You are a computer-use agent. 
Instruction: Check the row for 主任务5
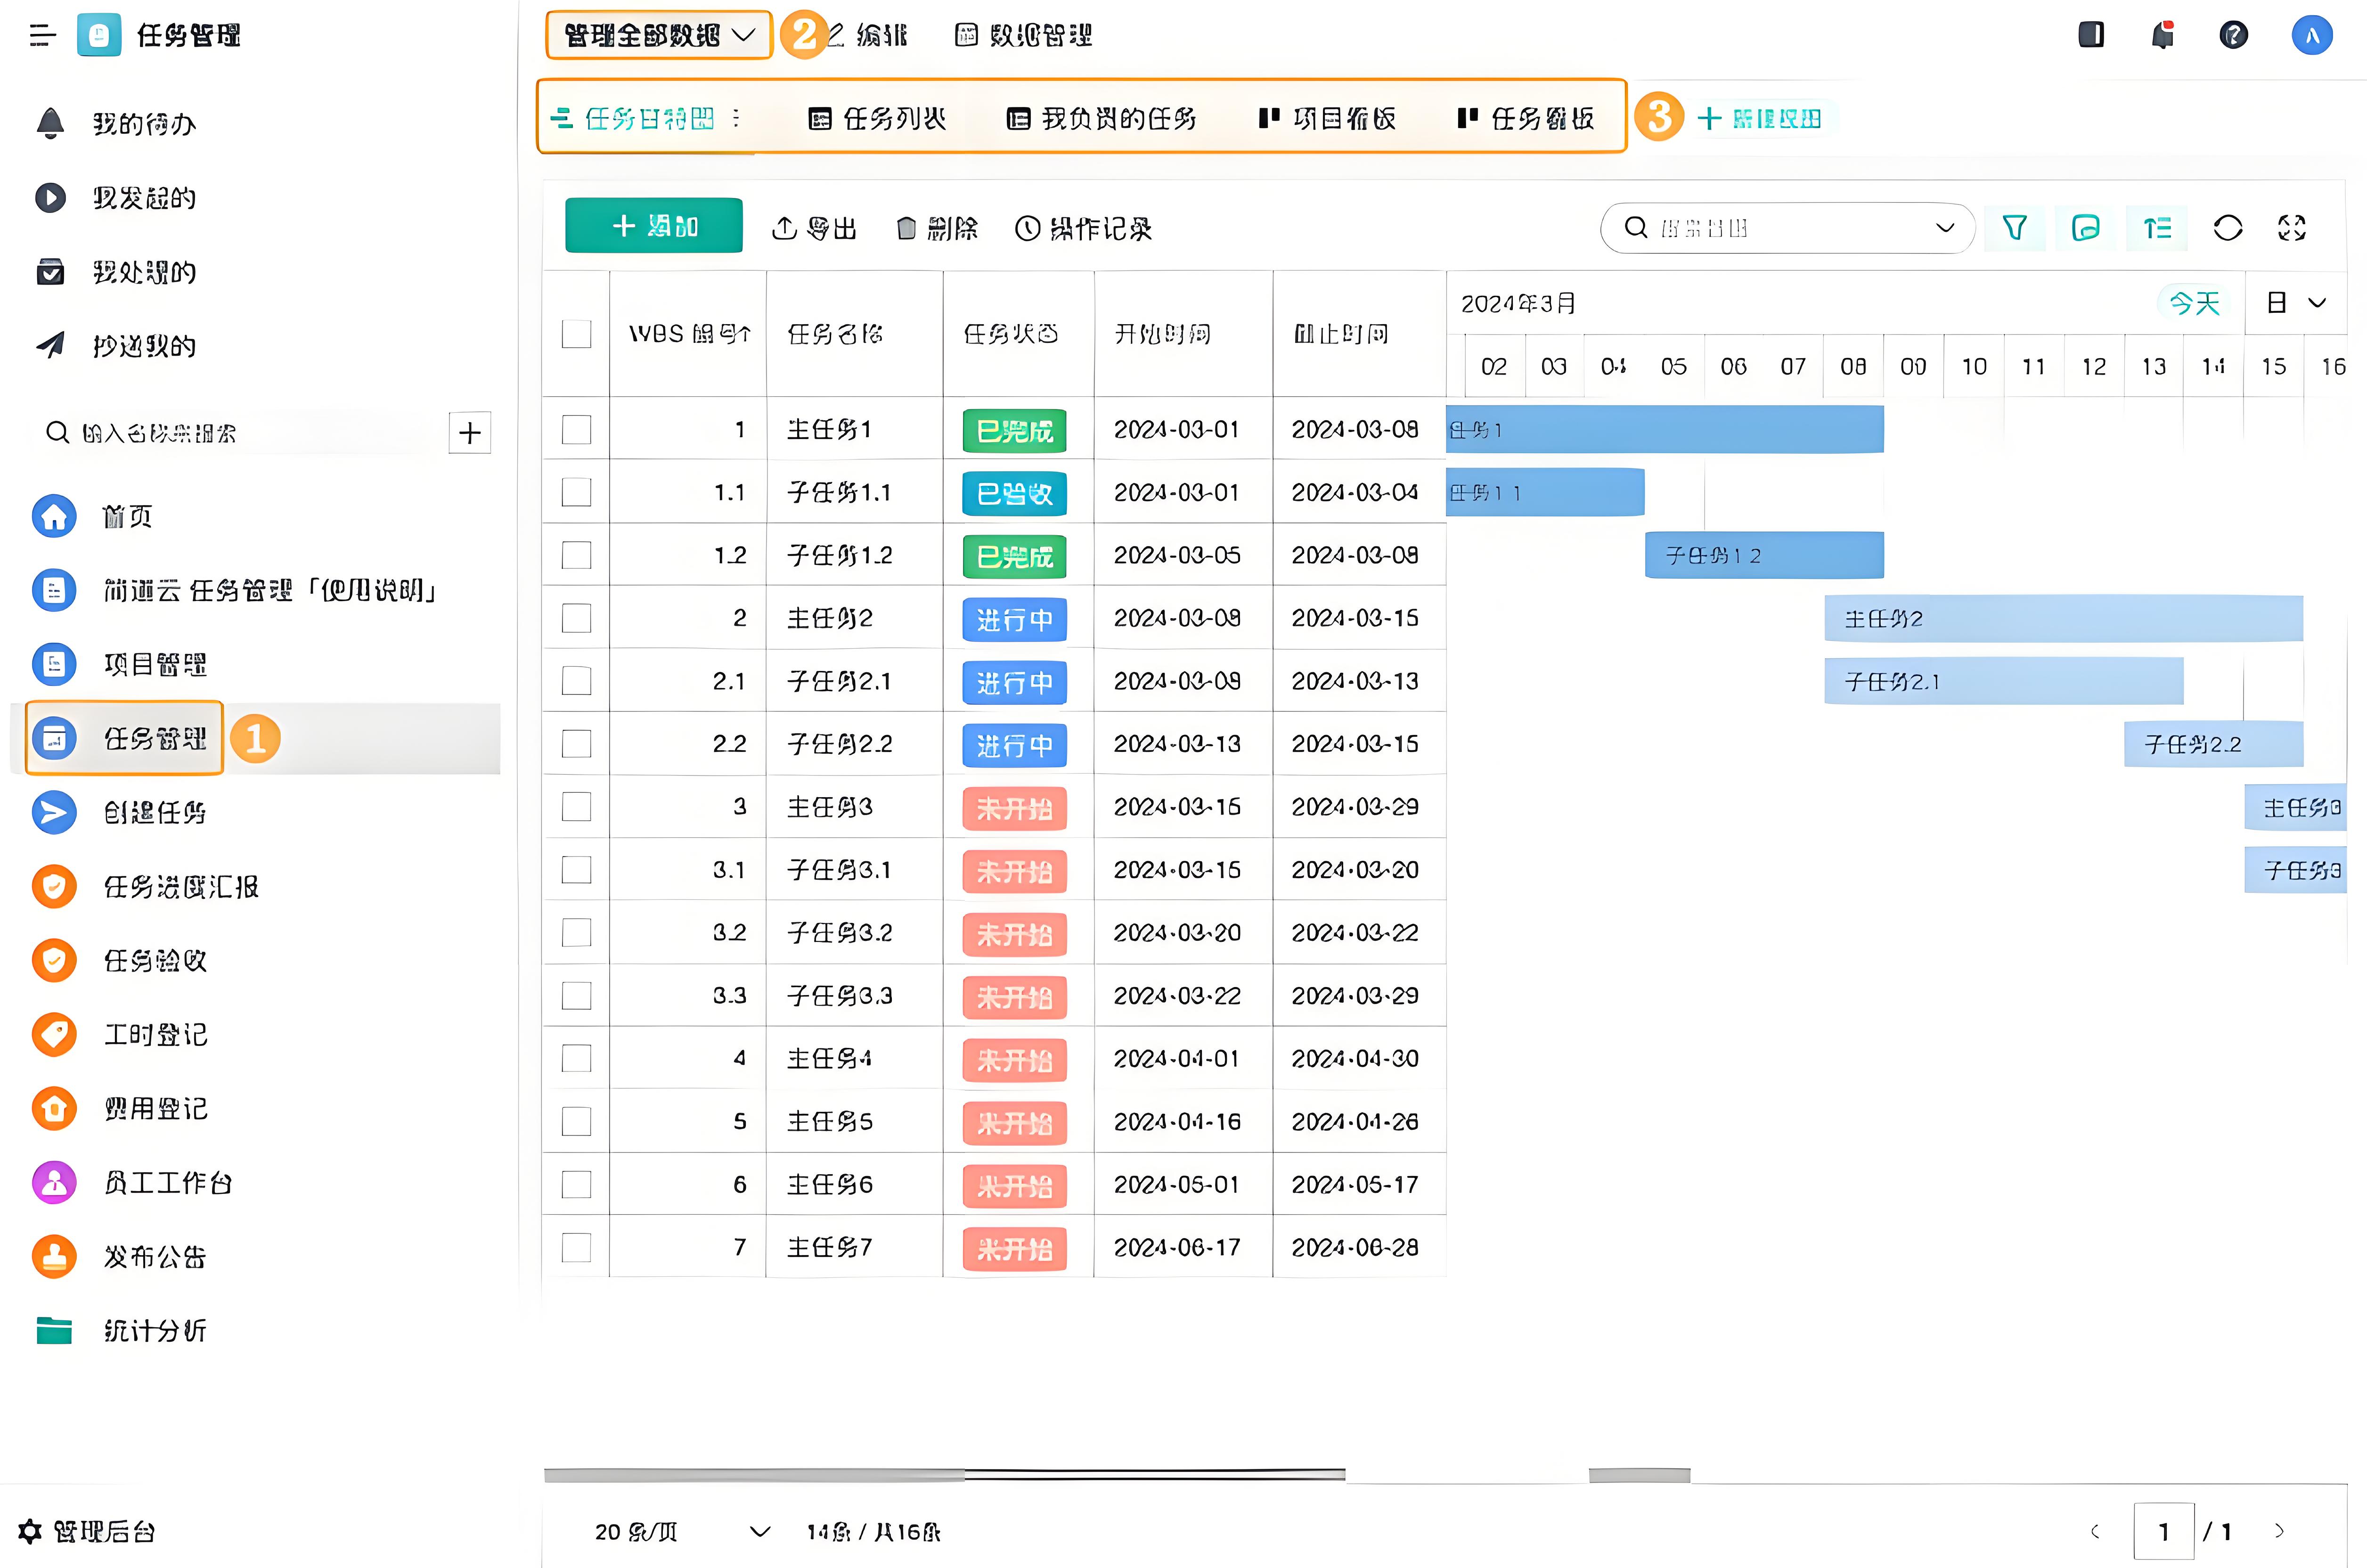tap(576, 1121)
